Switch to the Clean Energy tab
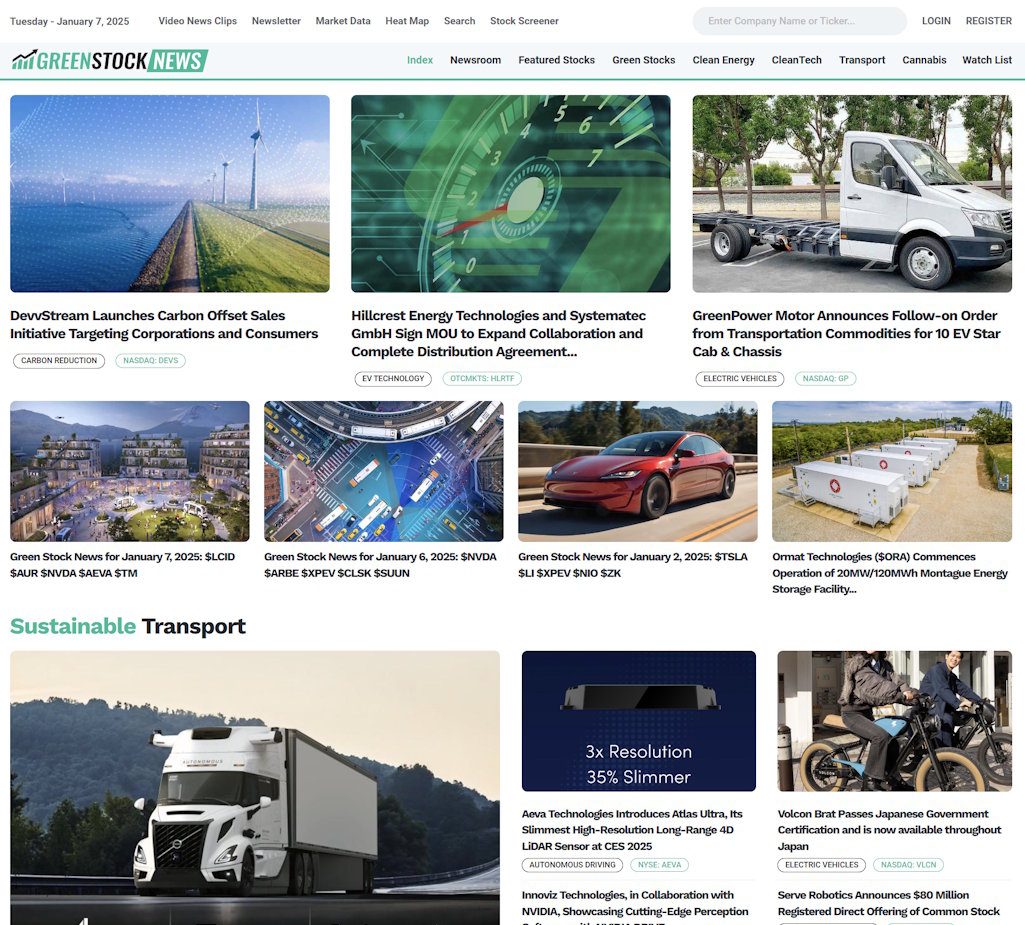The image size is (1025, 925). click(723, 60)
